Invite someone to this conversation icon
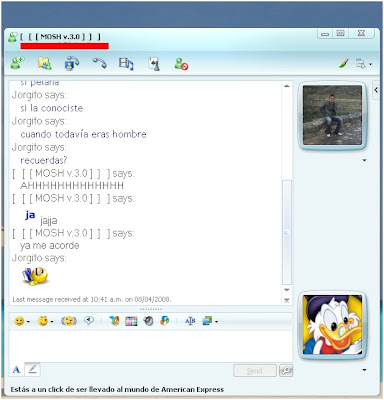Screen dimensions: 384x400 click(18, 63)
